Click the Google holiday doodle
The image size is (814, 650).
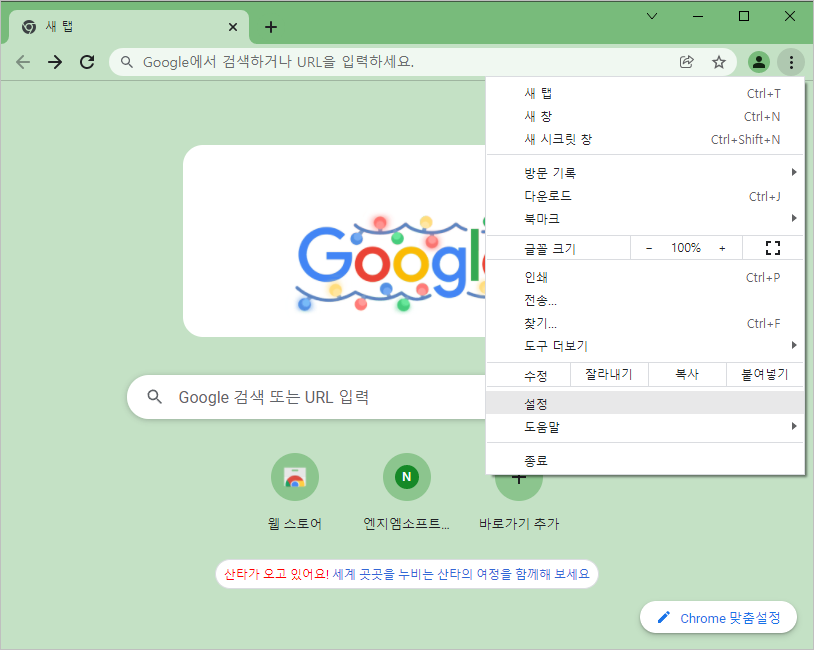coord(390,265)
